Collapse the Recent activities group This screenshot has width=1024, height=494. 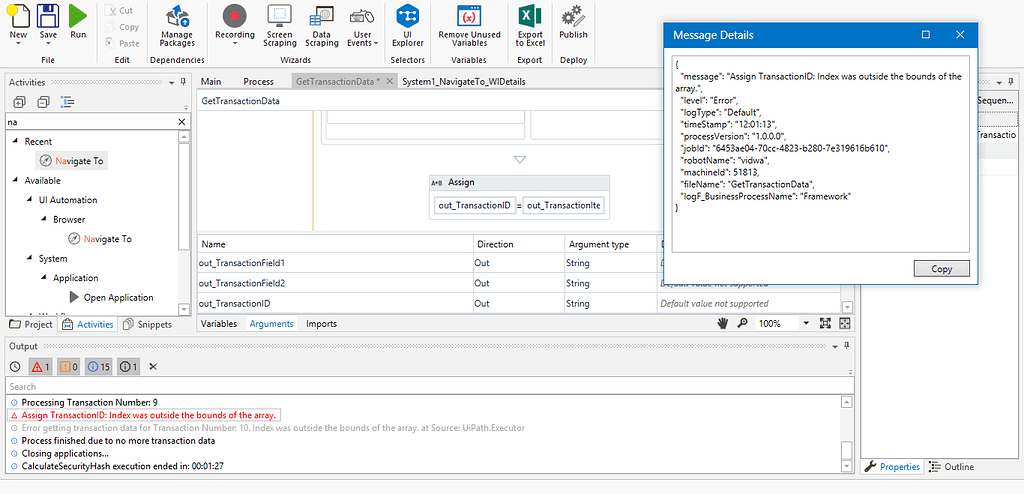coord(16,142)
